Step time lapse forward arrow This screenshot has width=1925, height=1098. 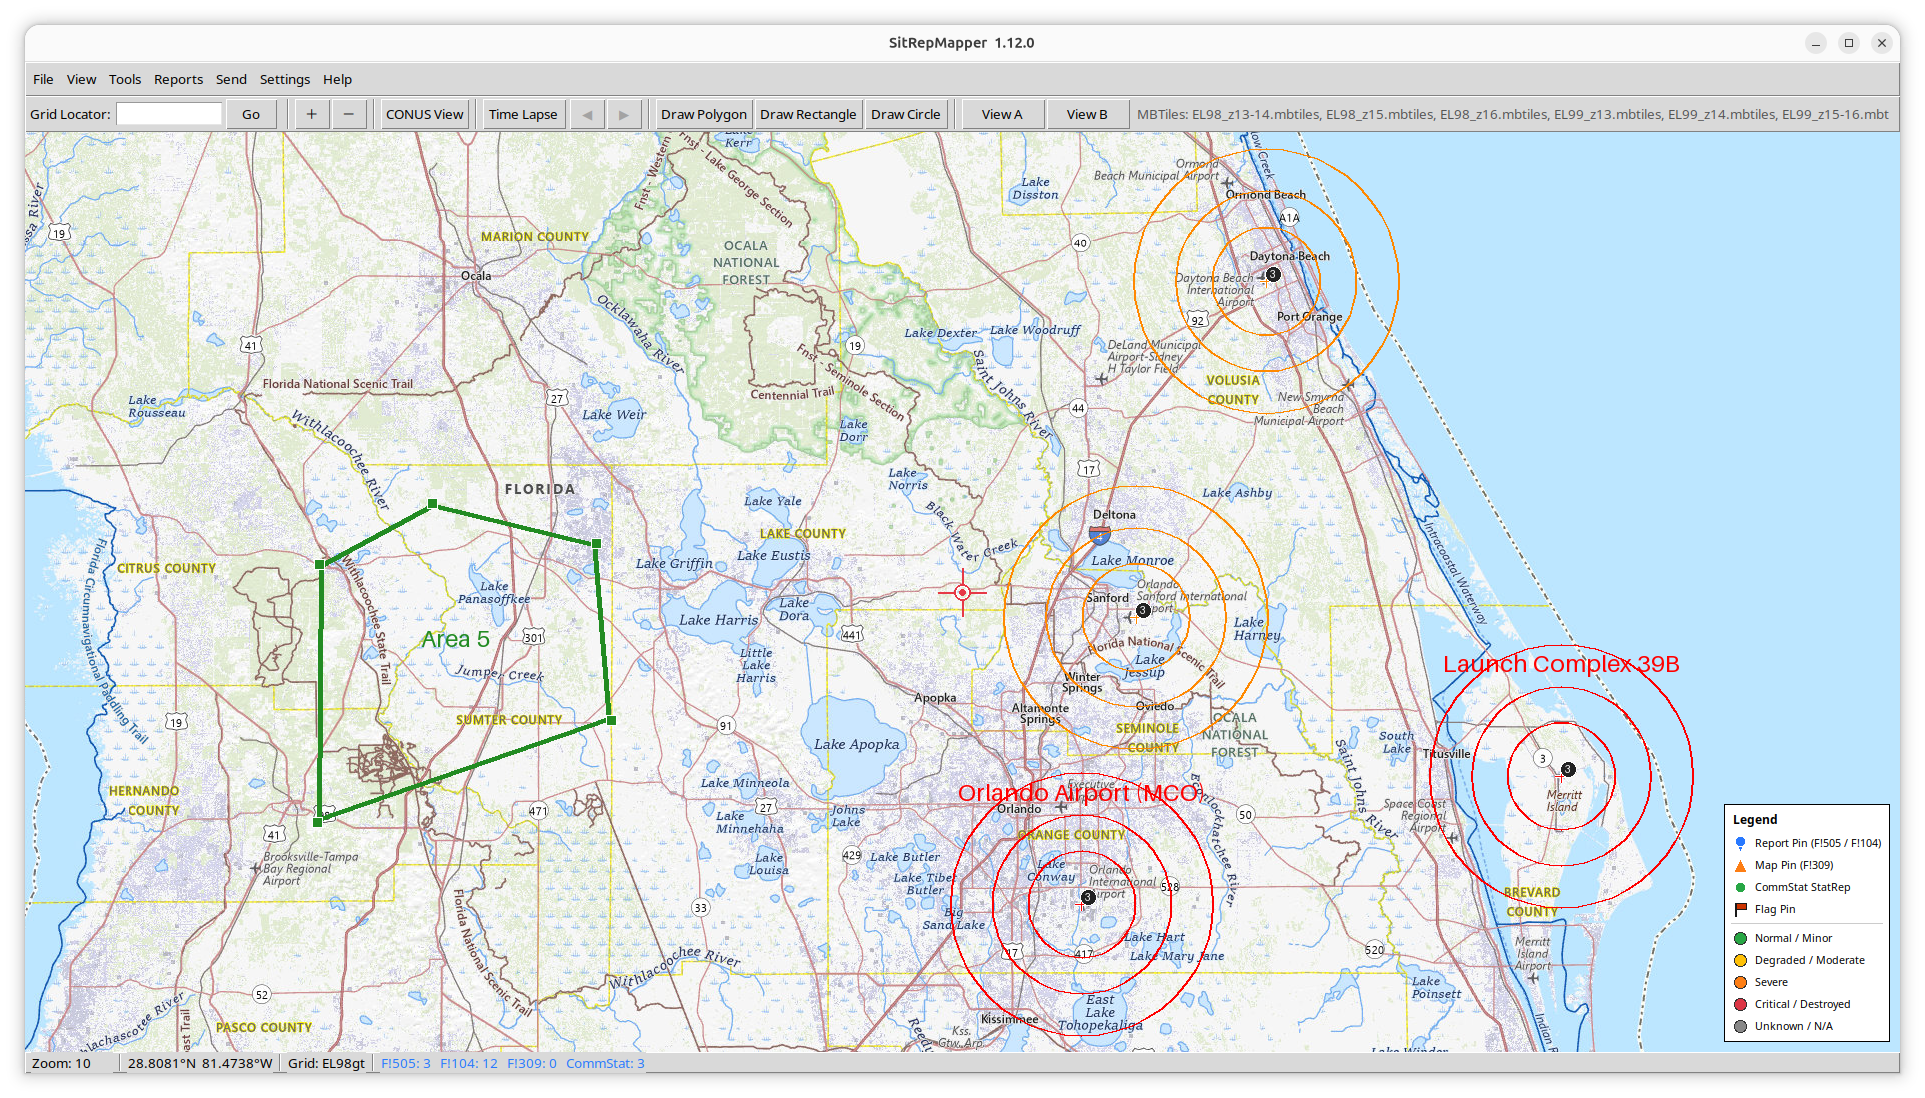[x=624, y=114]
